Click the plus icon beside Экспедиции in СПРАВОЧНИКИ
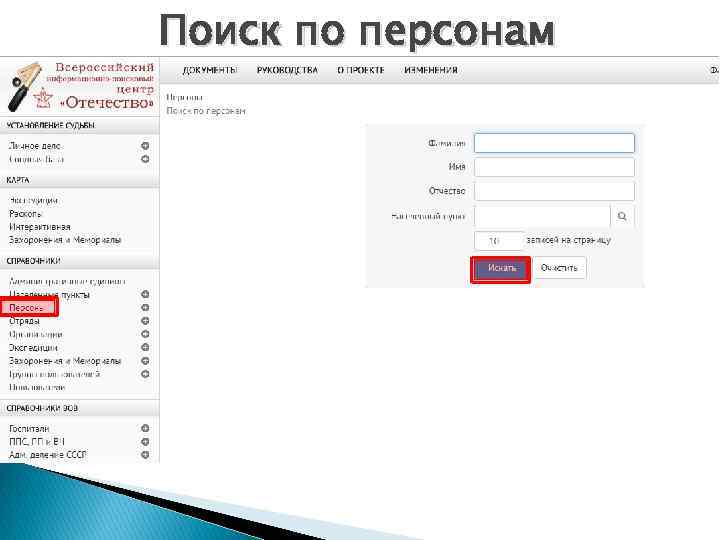This screenshot has height=540, width=720. pyautogui.click(x=145, y=348)
